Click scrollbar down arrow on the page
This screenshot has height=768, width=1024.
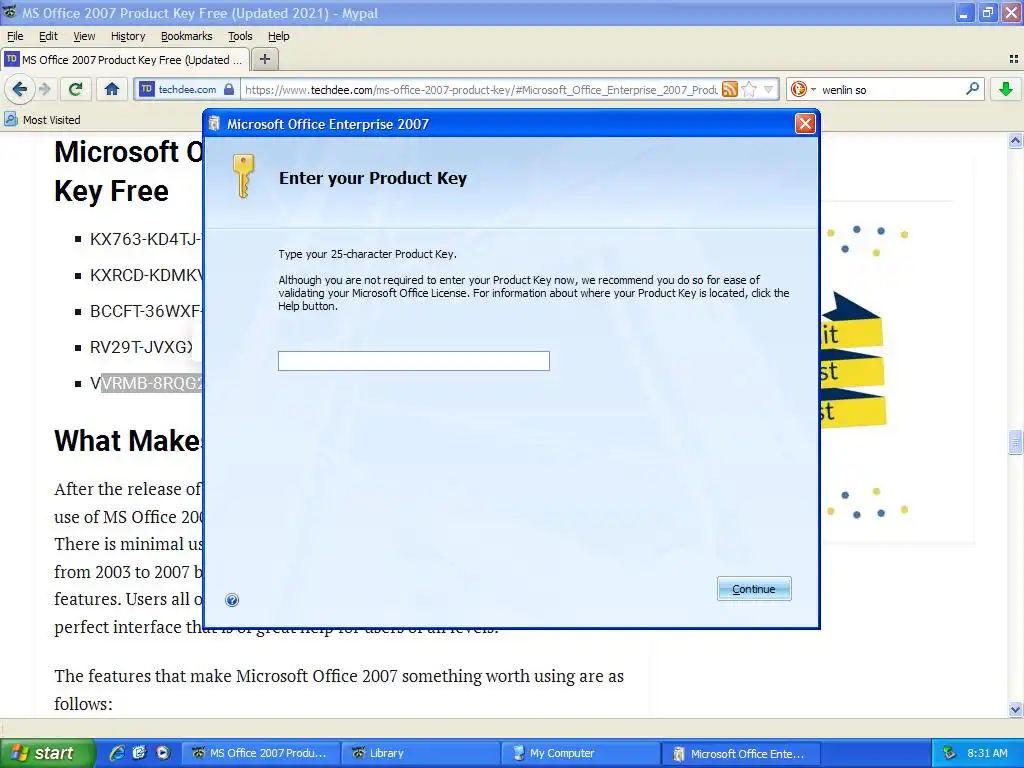(1015, 709)
